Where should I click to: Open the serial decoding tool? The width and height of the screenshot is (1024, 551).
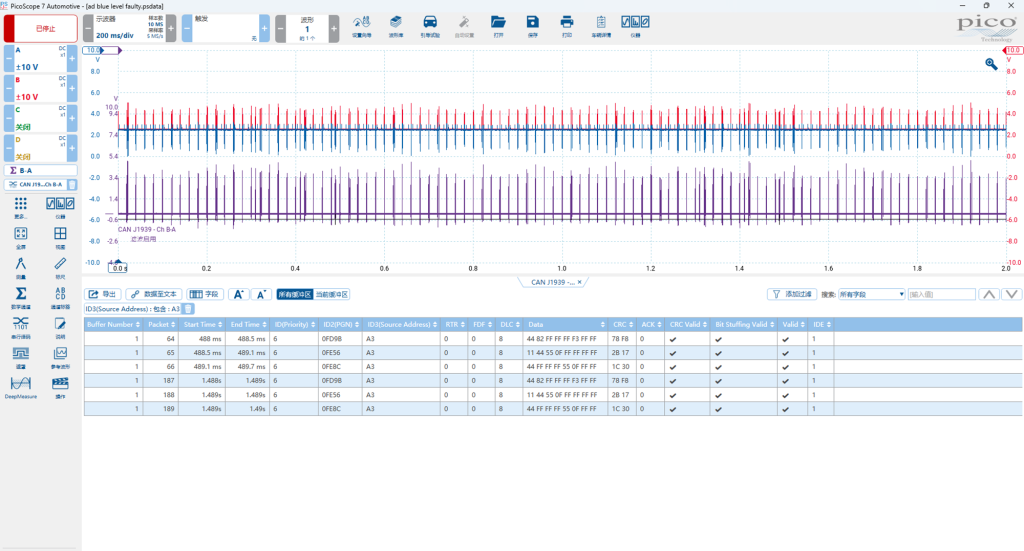[21, 326]
